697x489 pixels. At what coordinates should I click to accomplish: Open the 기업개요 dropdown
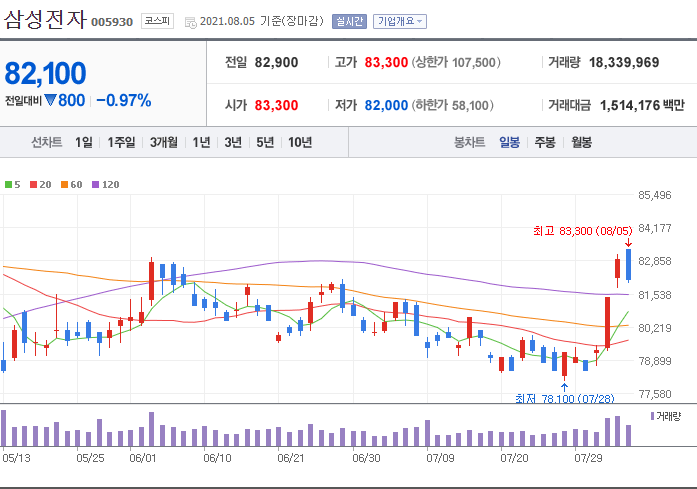(x=400, y=21)
